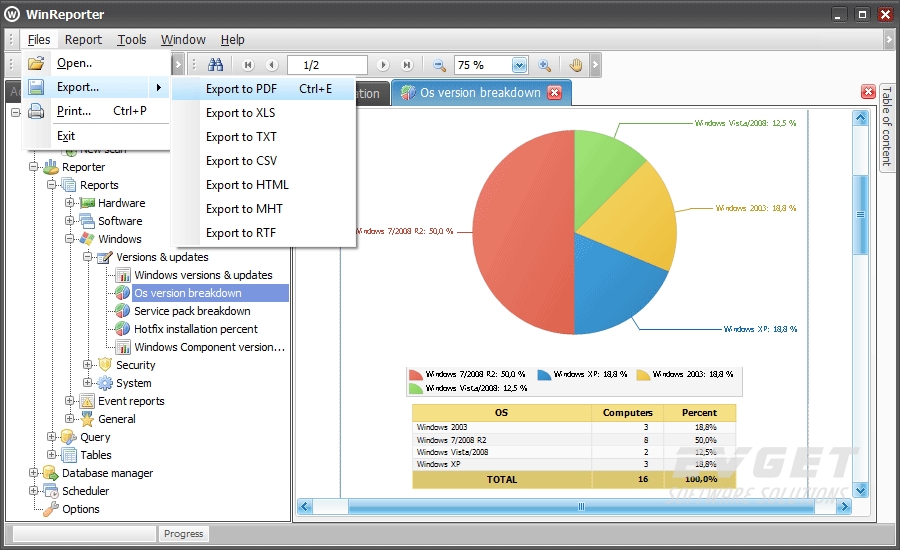Select Windows versions & updates report
The width and height of the screenshot is (900, 550).
tap(203, 275)
